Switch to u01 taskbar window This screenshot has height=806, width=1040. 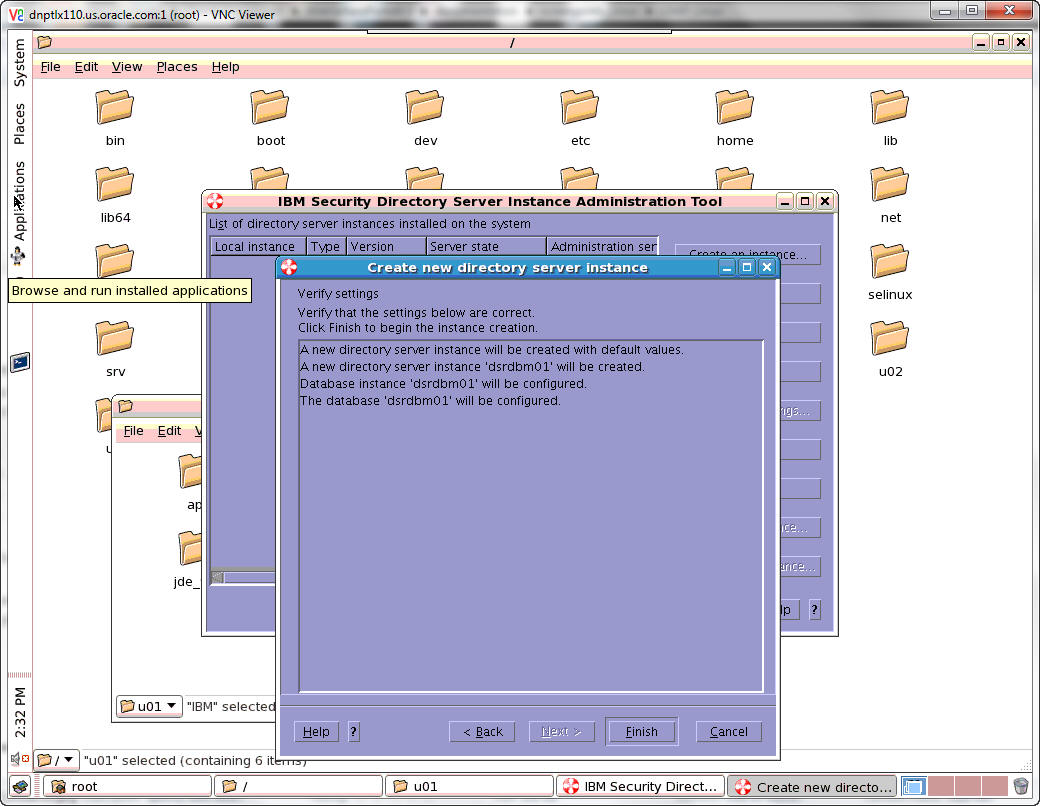pos(469,787)
